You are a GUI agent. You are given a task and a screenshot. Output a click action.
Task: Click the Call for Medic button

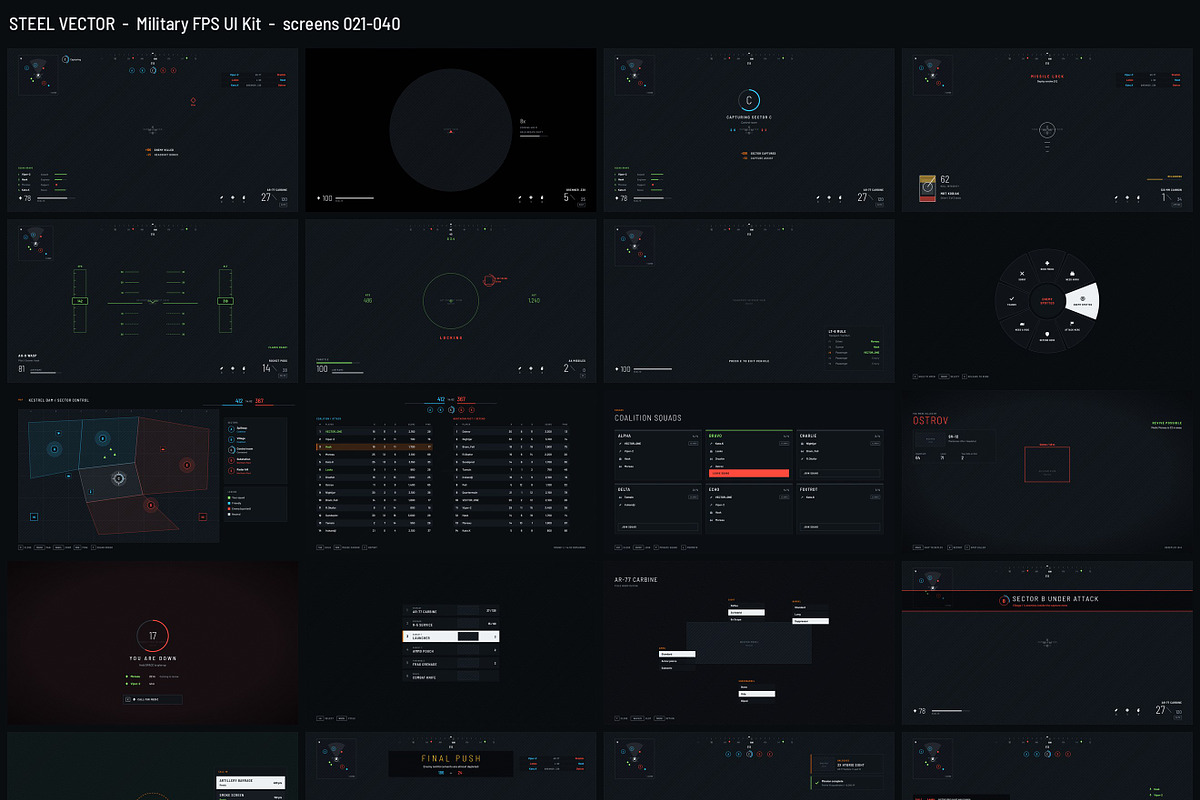pos(153,699)
